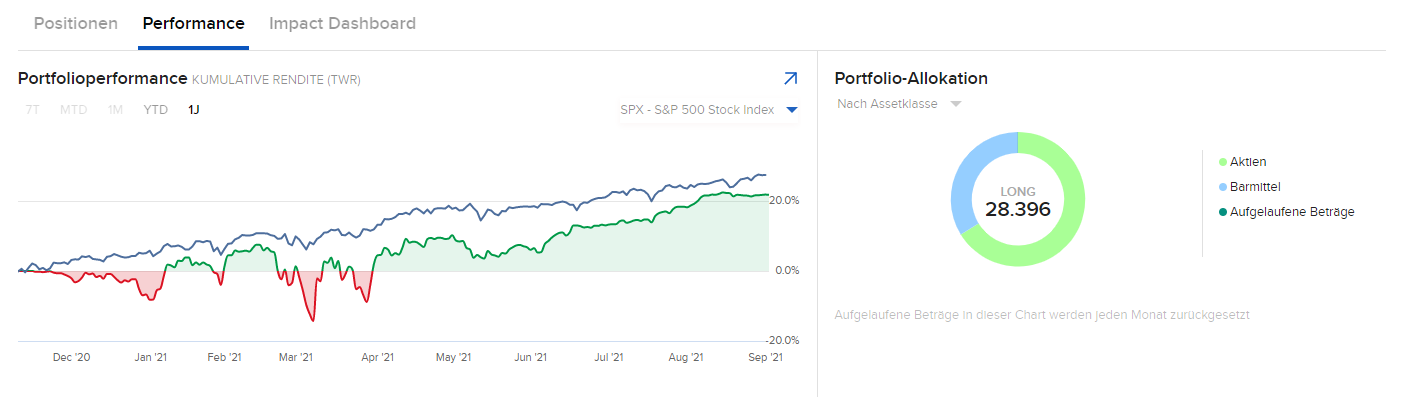The height and width of the screenshot is (411, 1406).
Task: Switch to the Positionen tab
Action: click(76, 23)
